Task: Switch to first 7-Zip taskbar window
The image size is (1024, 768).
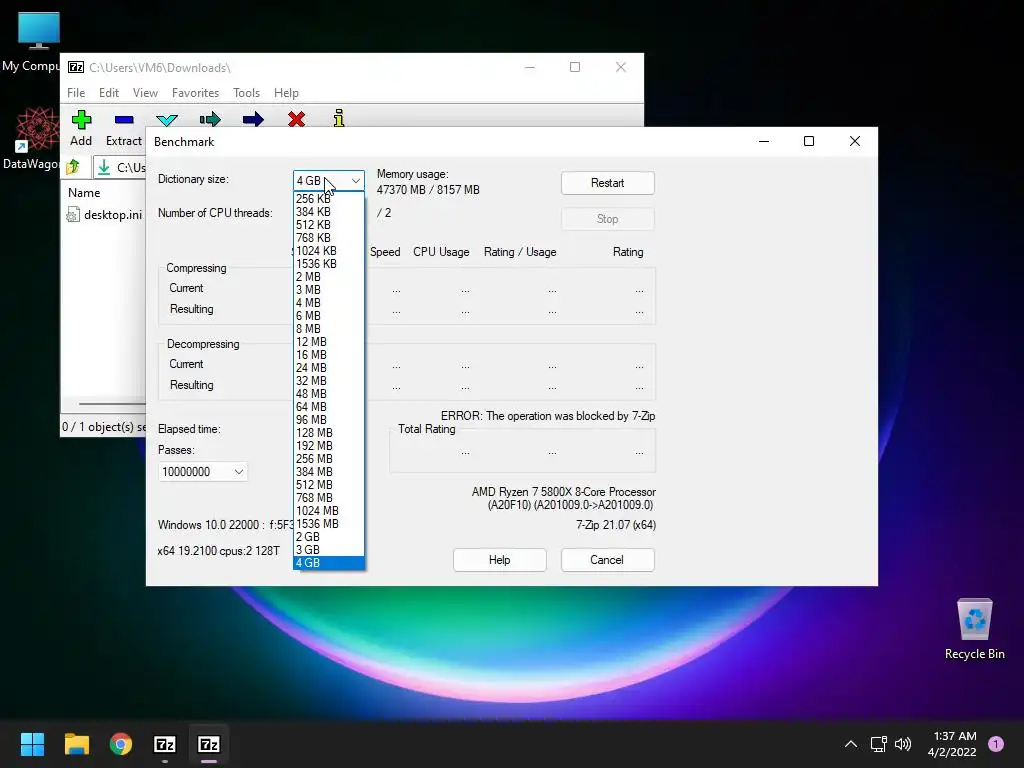Action: (165, 744)
